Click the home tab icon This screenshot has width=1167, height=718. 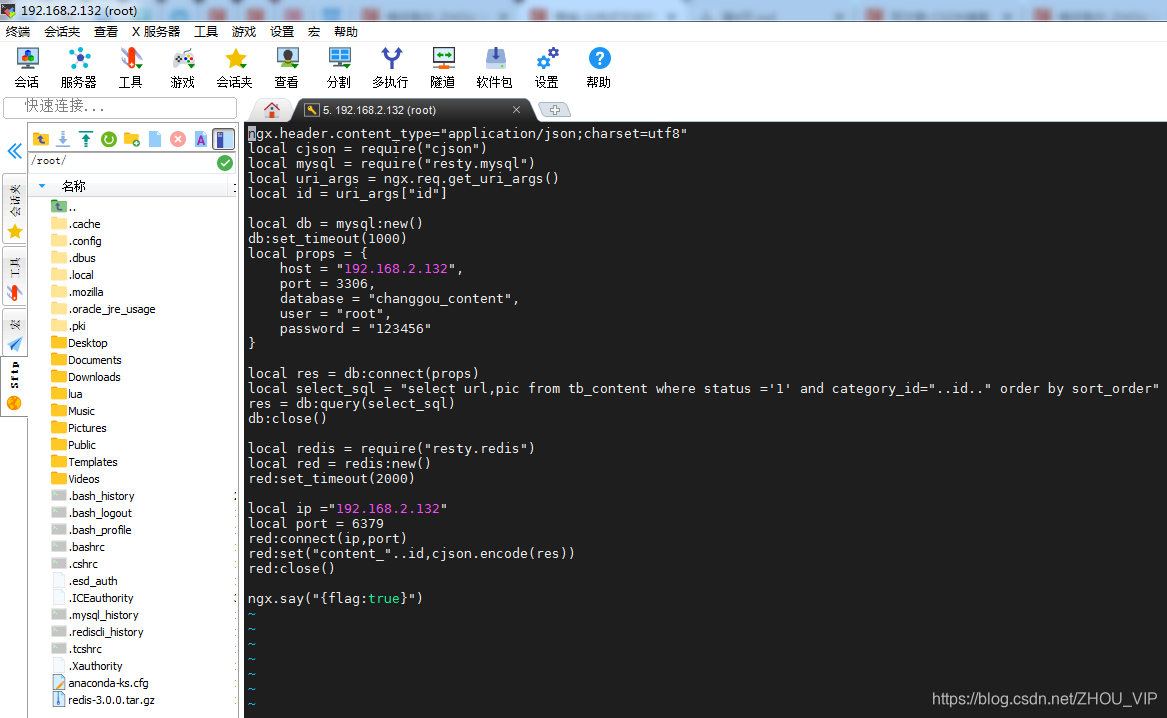[x=272, y=110]
